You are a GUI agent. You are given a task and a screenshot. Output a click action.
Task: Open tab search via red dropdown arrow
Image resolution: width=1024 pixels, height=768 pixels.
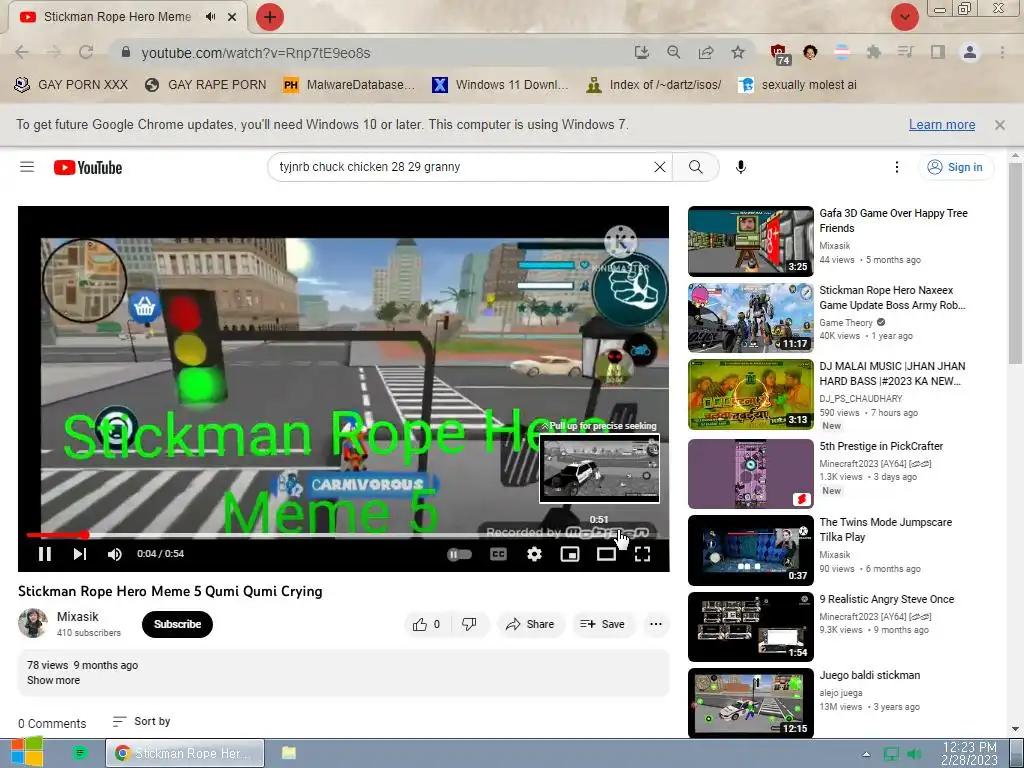click(x=904, y=17)
